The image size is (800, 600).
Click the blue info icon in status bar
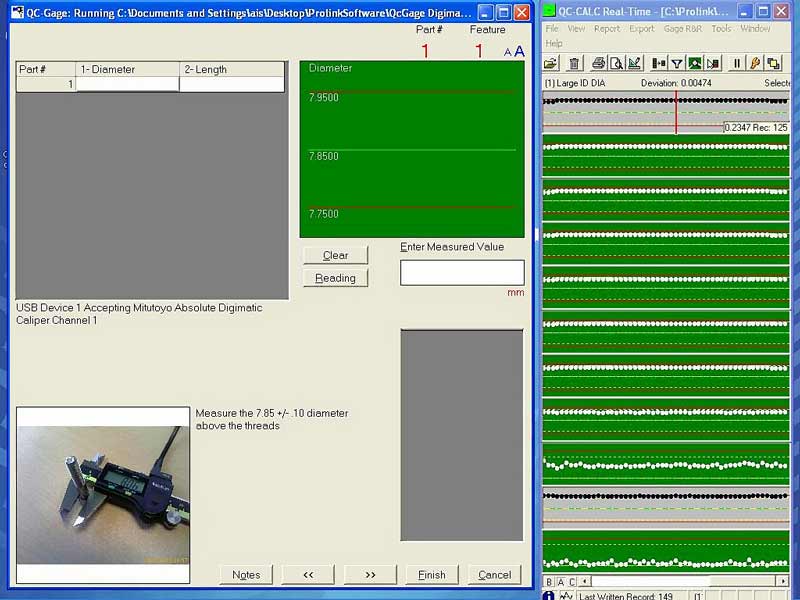549,596
